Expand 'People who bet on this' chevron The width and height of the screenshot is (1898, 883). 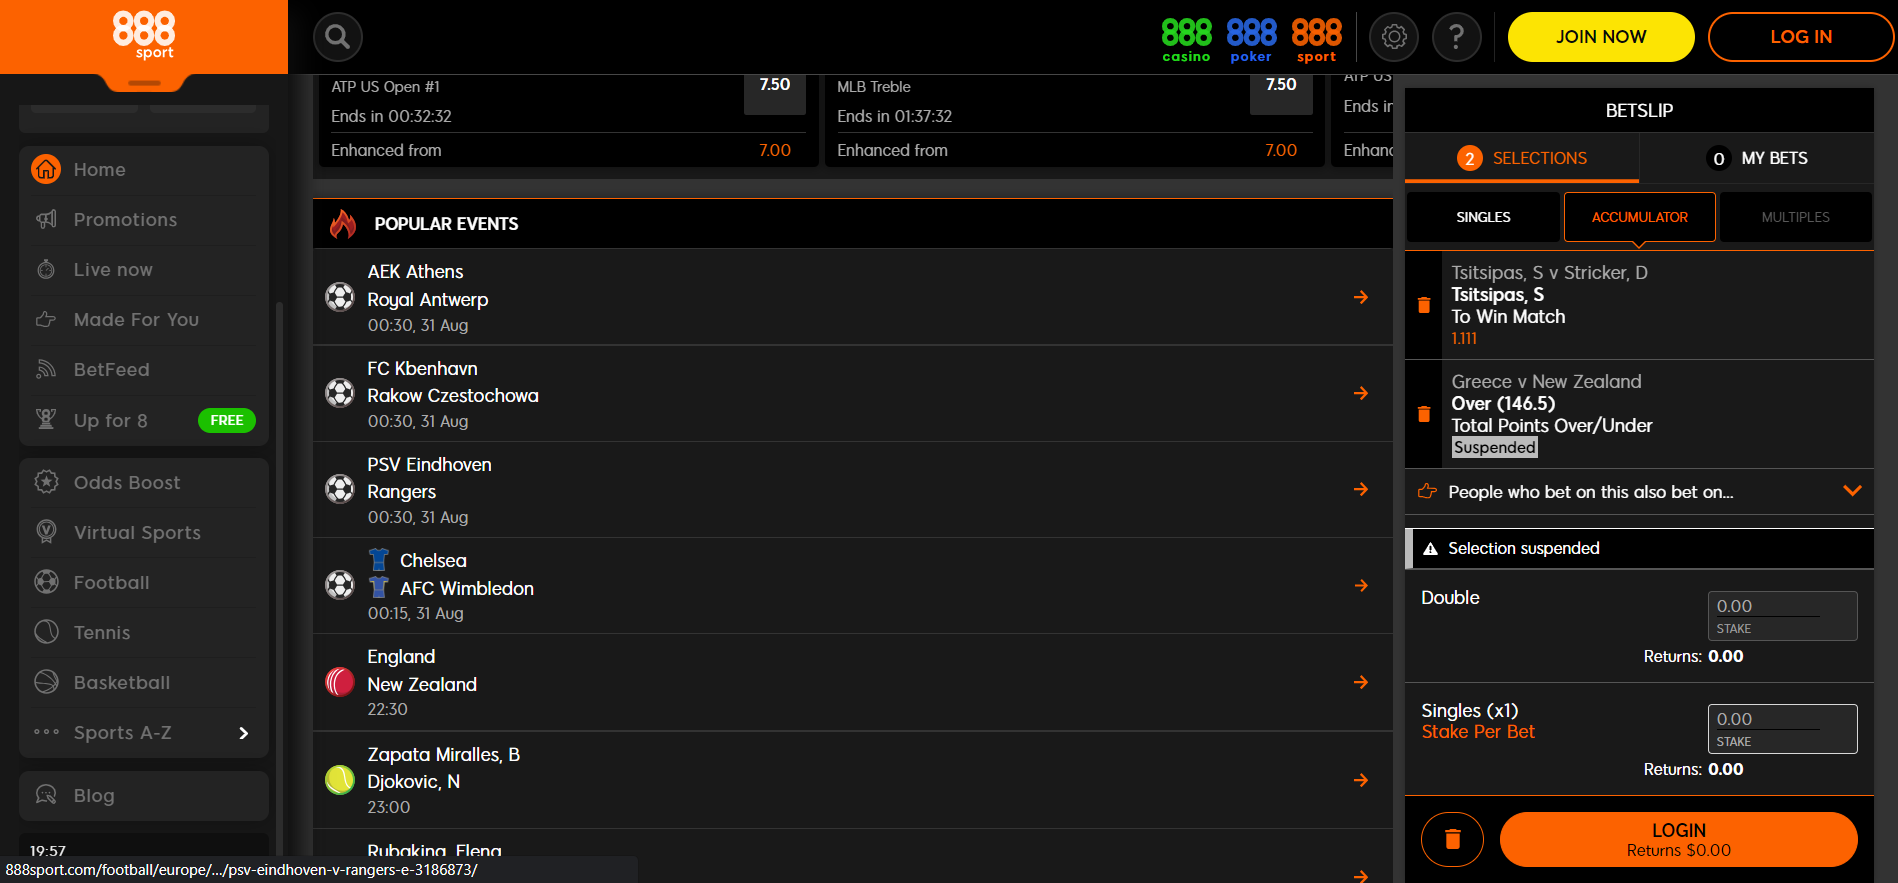1852,491
